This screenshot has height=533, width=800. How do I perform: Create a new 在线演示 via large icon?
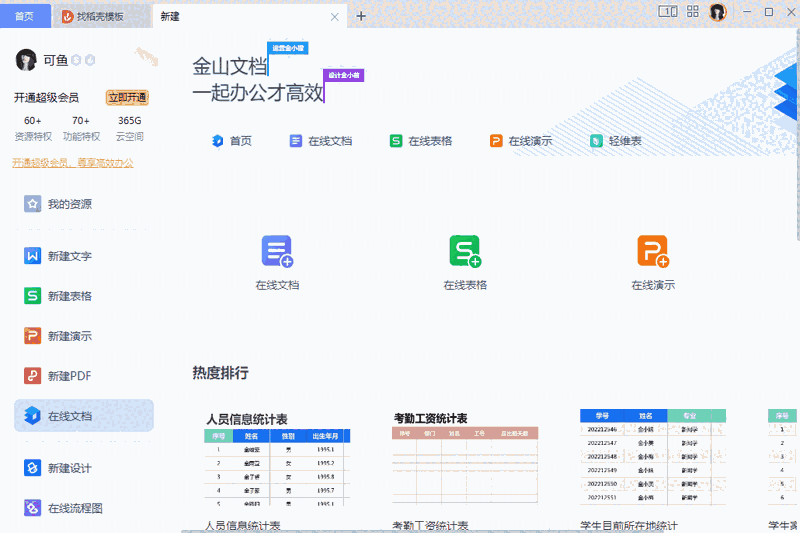click(653, 251)
